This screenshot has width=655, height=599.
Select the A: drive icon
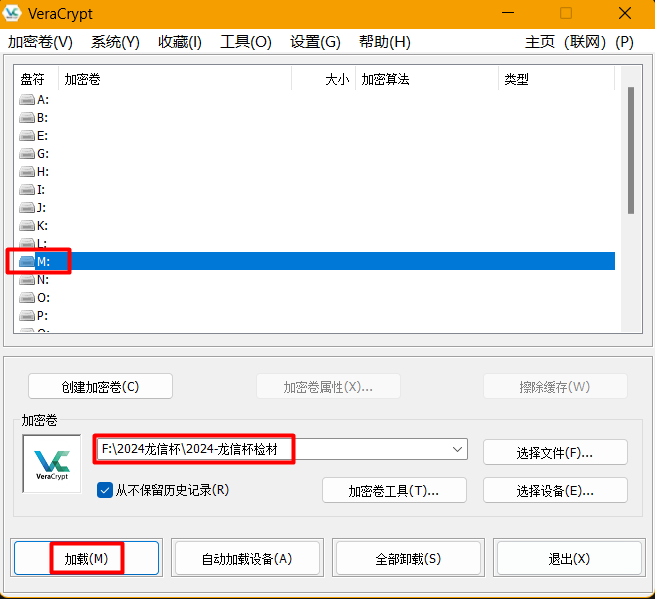click(27, 100)
